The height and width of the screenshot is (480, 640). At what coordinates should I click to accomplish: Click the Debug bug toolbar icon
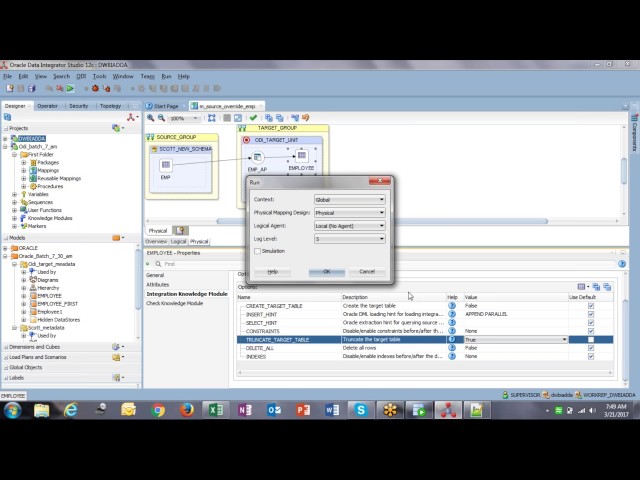click(95, 88)
